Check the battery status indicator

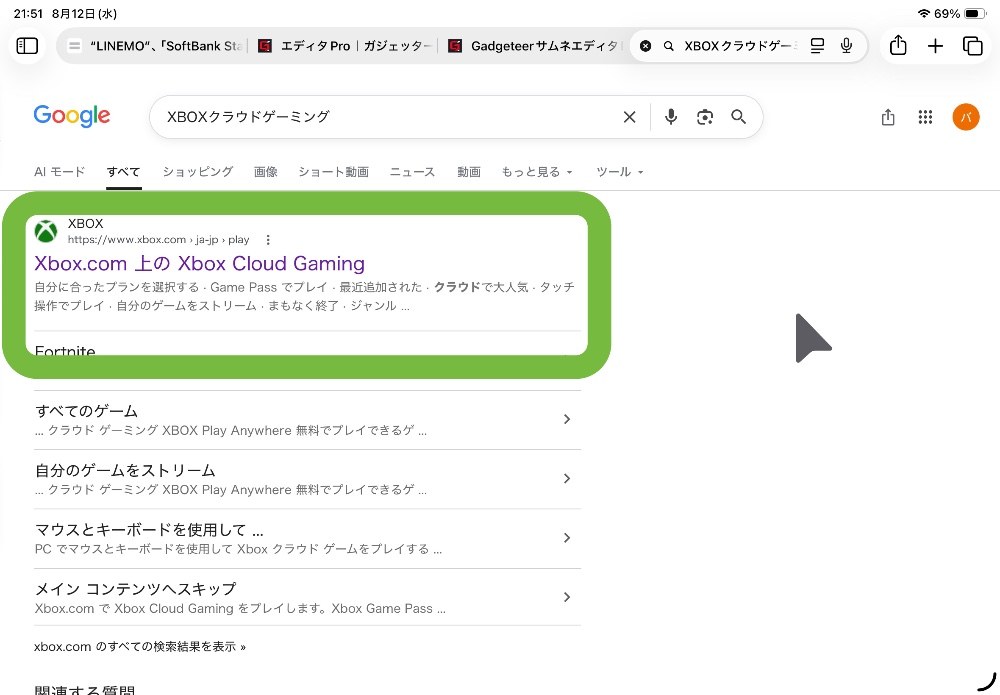(975, 13)
